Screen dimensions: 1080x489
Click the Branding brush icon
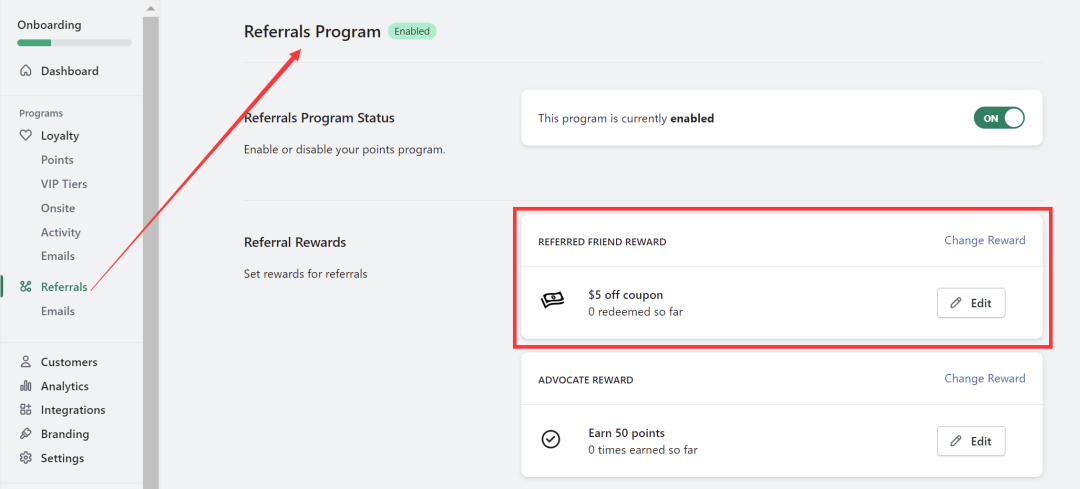[x=26, y=434]
